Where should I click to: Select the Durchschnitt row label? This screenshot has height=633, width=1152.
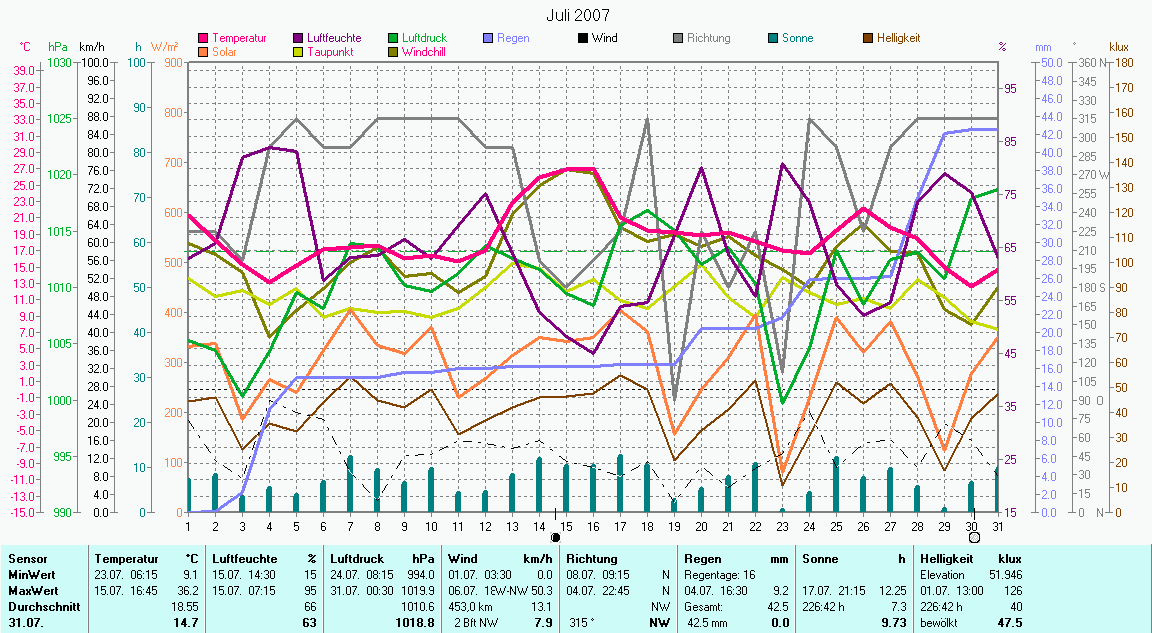[x=40, y=606]
